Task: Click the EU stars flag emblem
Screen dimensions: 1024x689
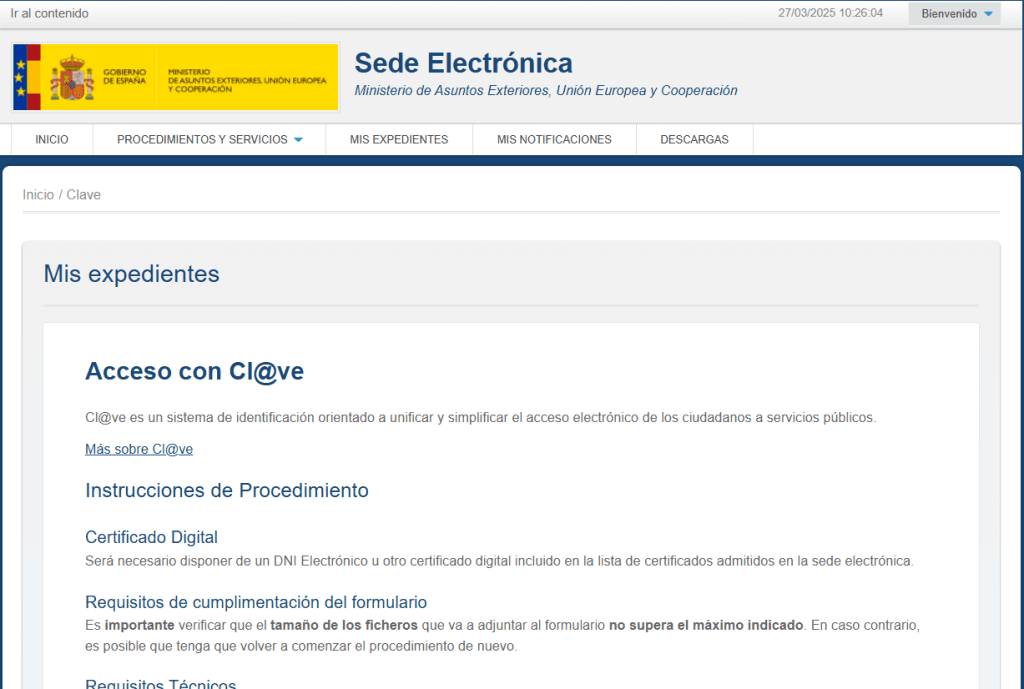Action: (20, 77)
